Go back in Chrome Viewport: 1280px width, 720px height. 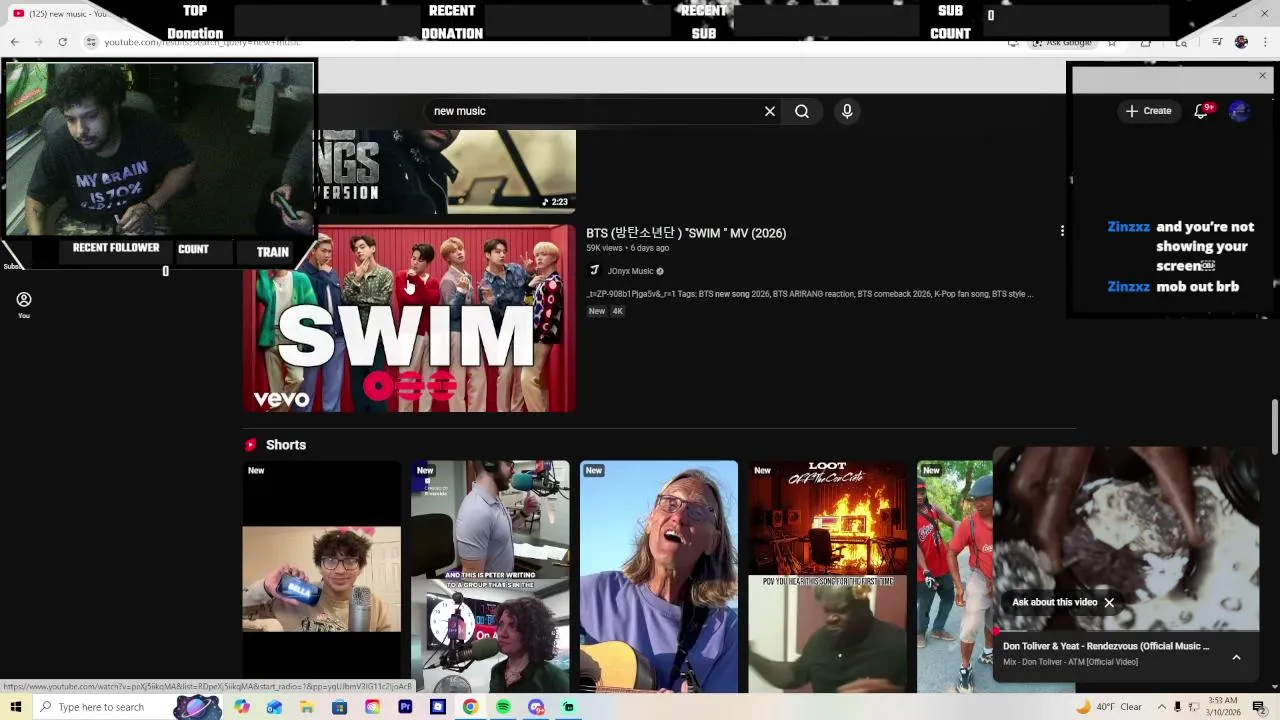pyautogui.click(x=15, y=42)
